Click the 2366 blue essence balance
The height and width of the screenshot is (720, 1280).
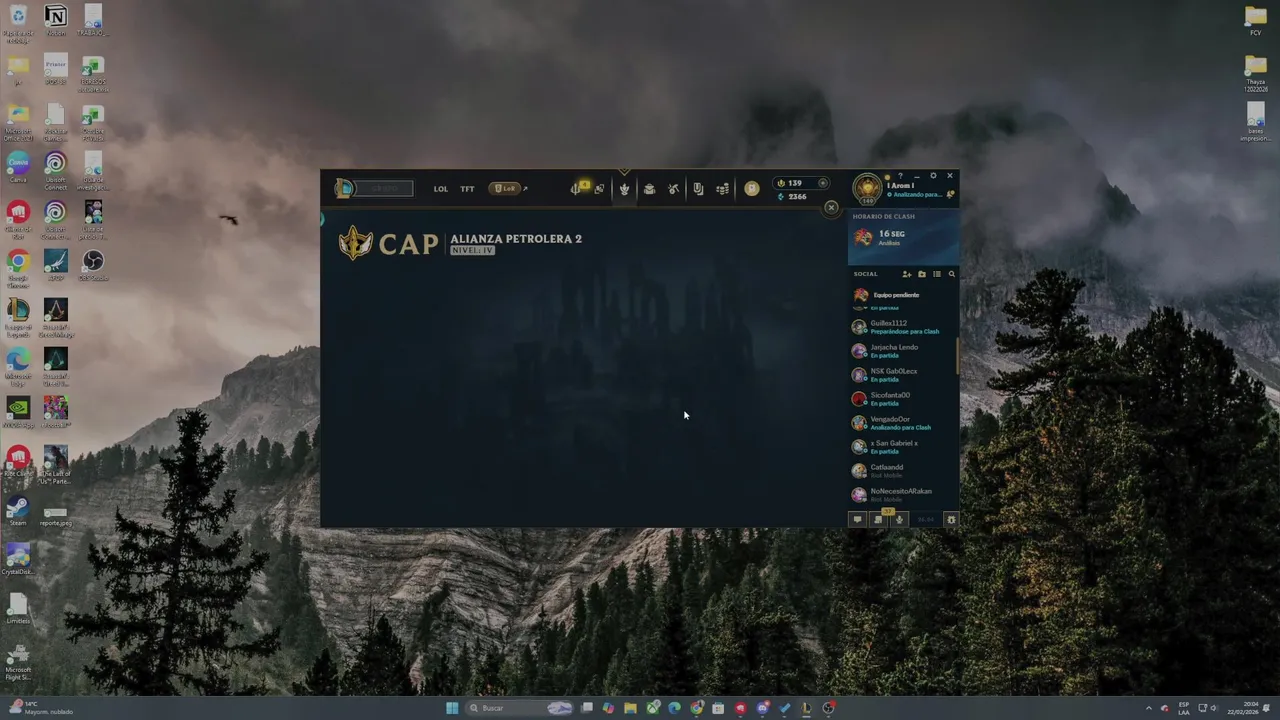[792, 196]
